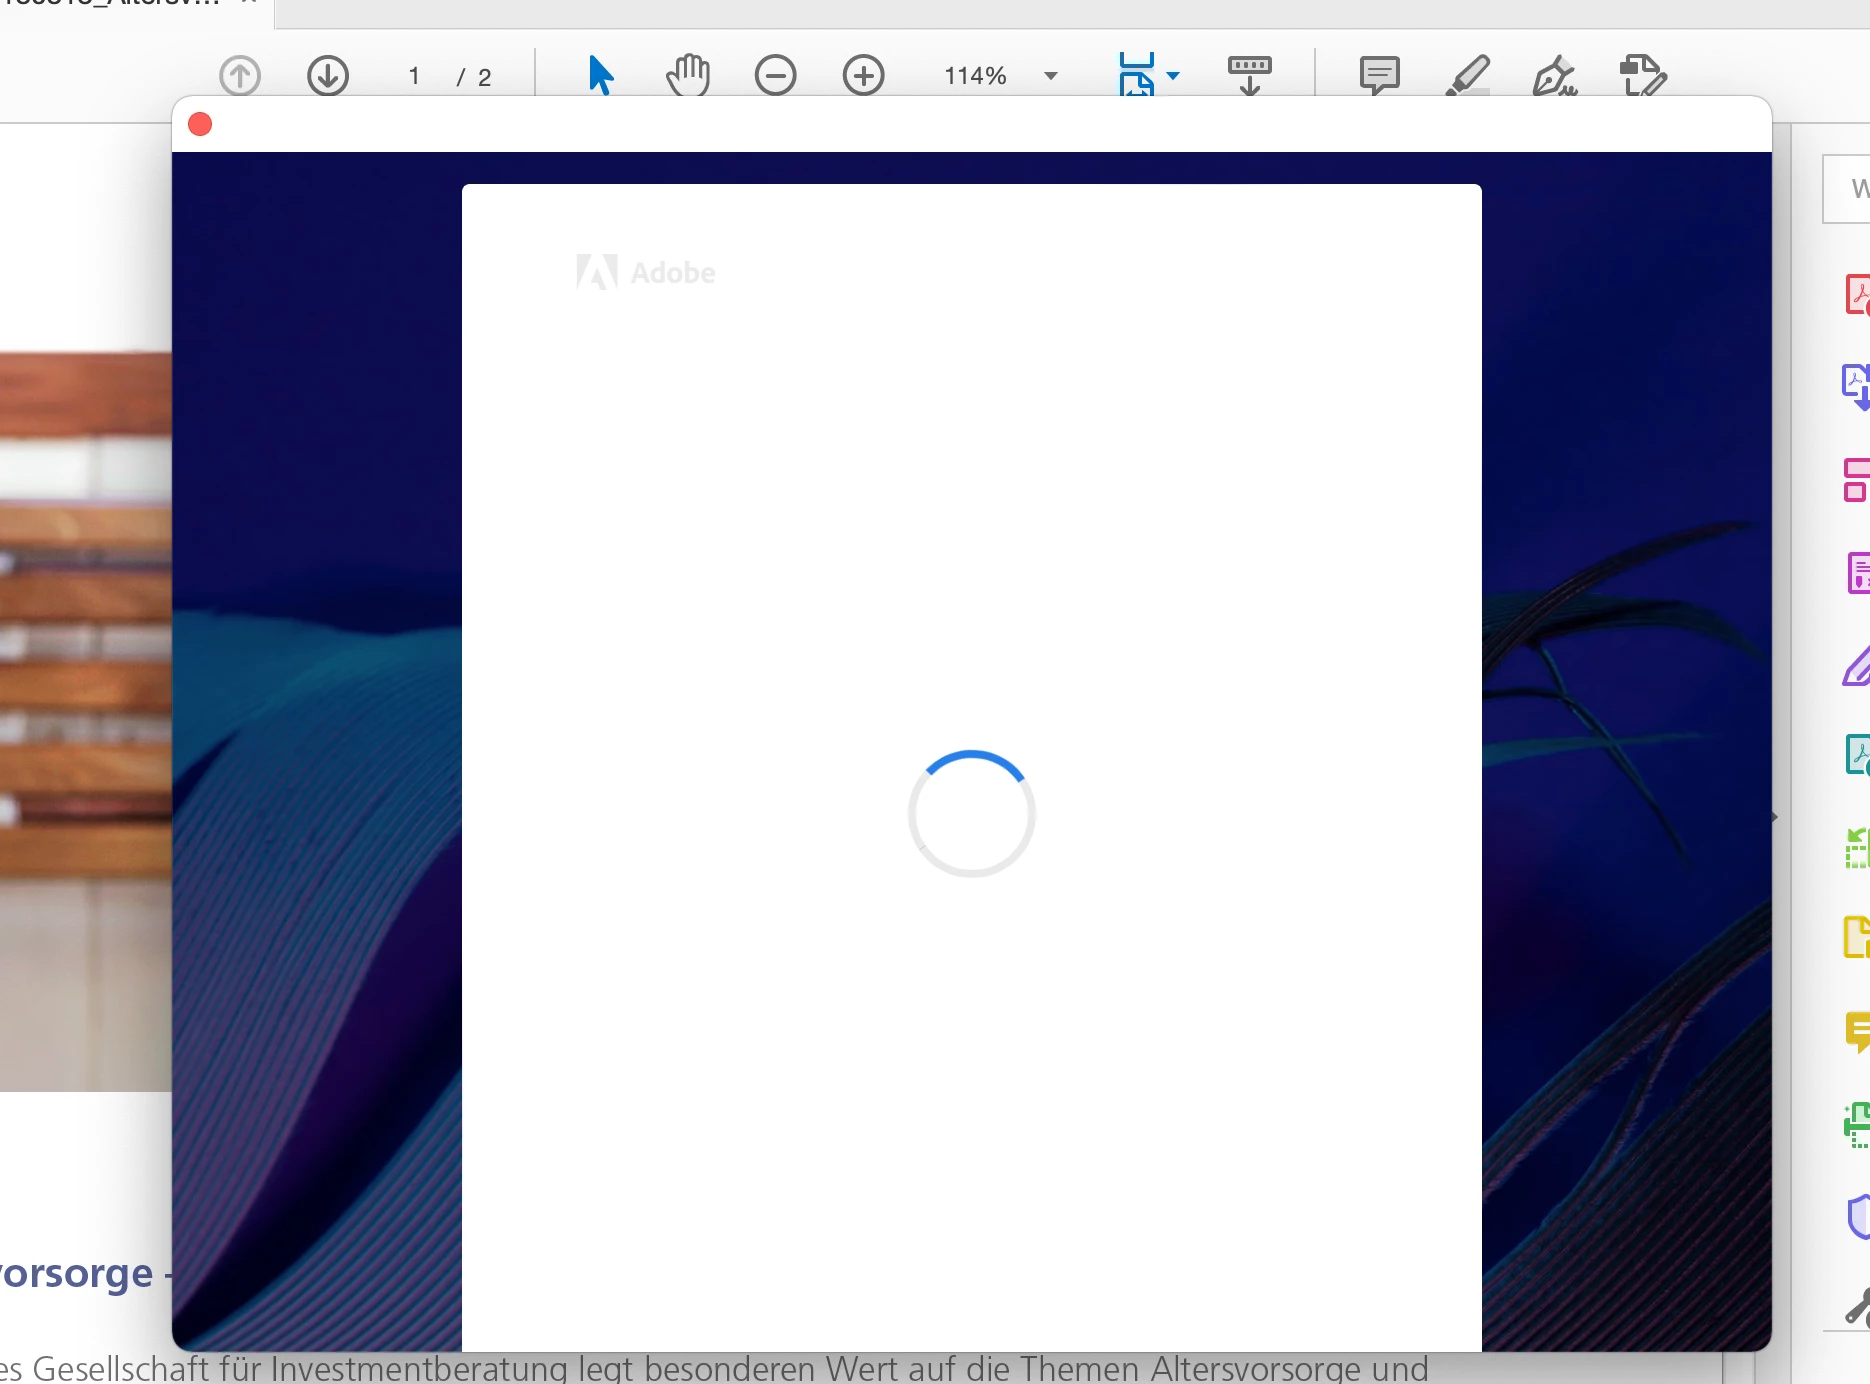
Task: Add a sticky note comment
Action: 1380,75
